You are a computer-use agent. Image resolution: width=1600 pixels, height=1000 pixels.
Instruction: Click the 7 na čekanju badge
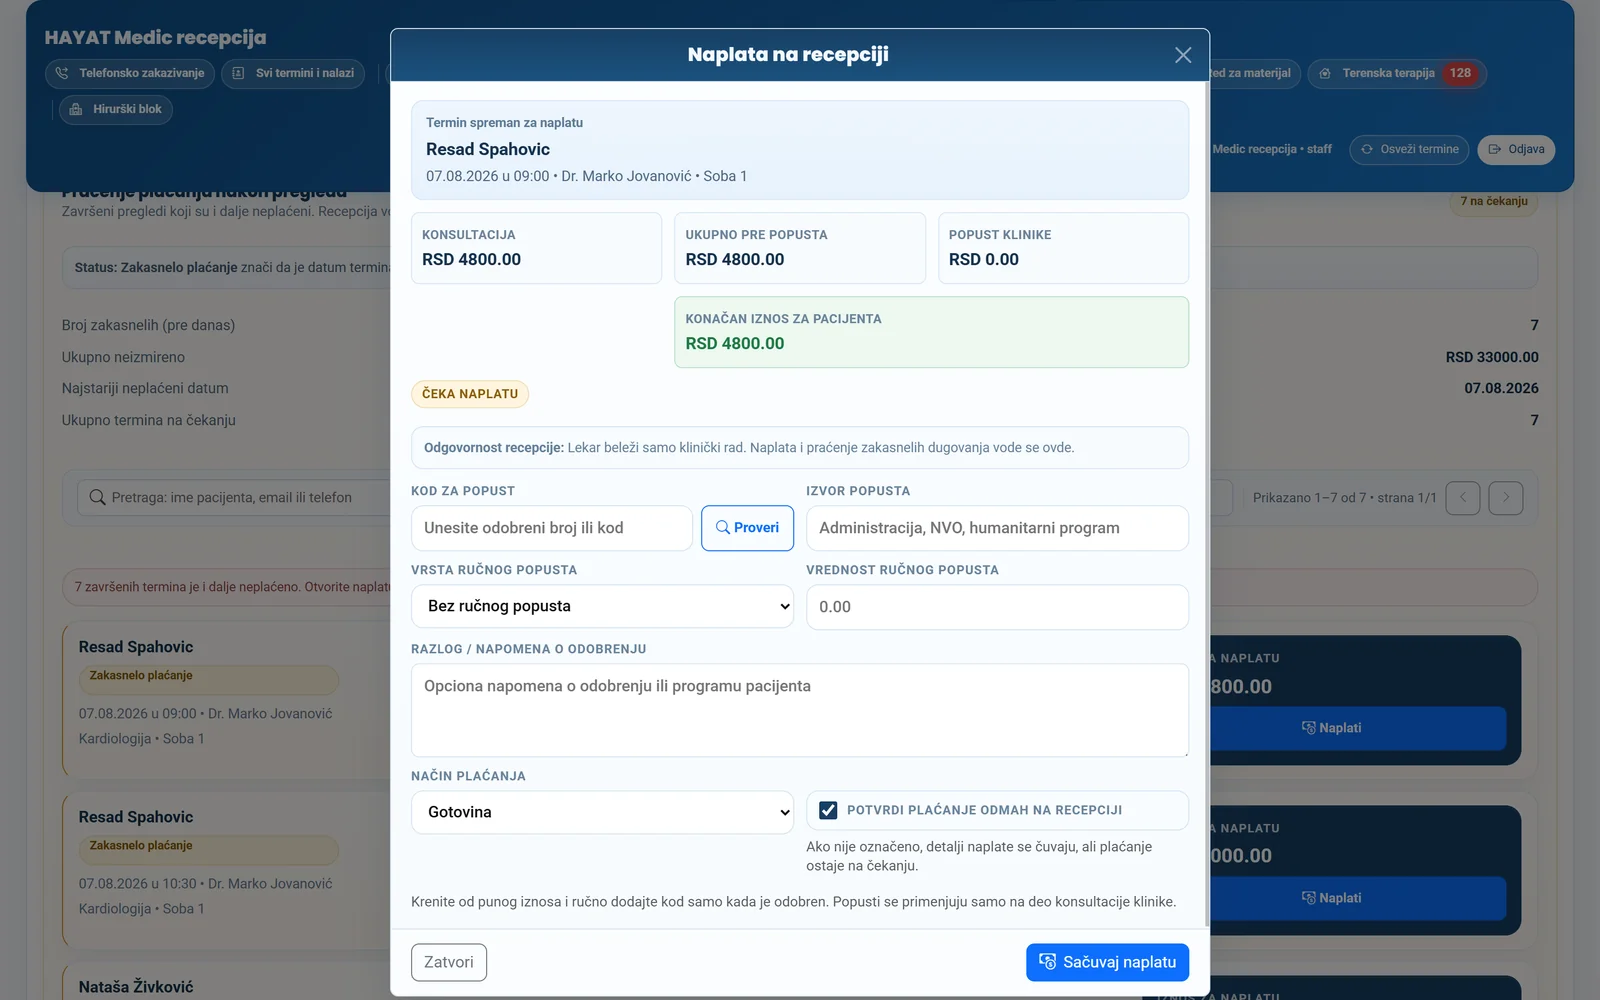click(x=1494, y=201)
